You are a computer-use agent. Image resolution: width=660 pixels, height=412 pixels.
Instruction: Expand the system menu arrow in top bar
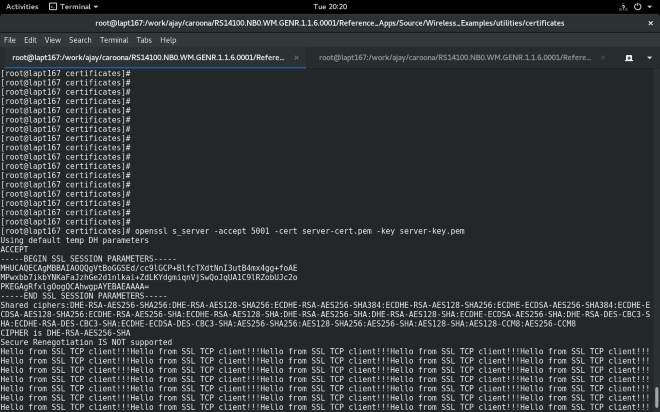click(650, 6)
